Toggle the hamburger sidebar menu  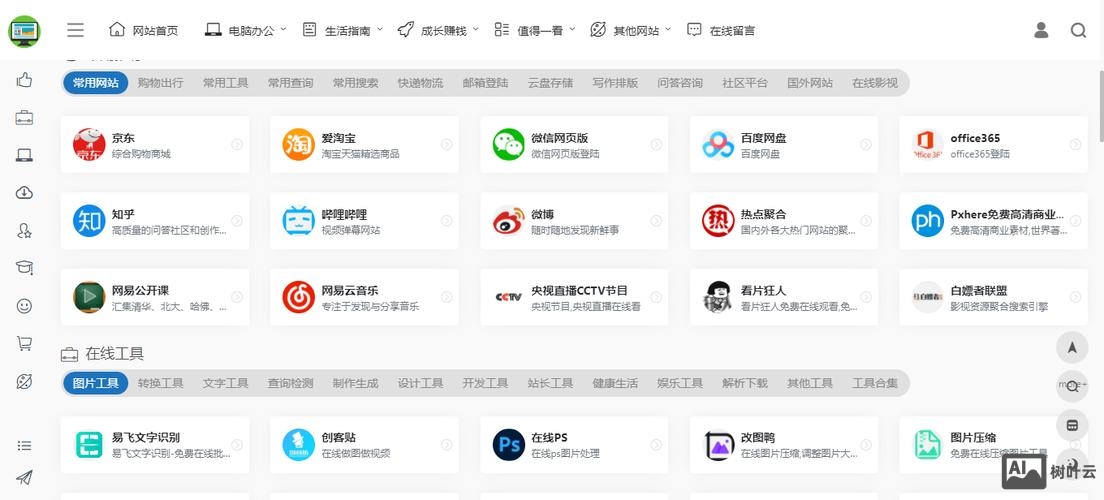click(75, 30)
